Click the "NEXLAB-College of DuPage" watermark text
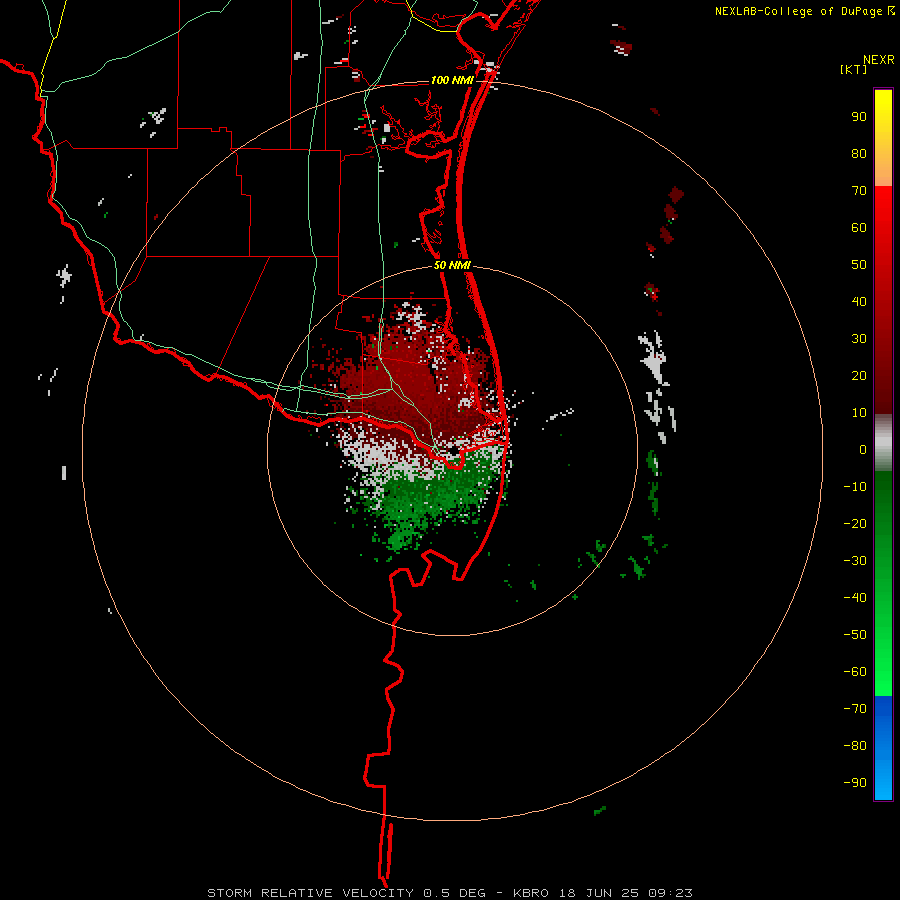900x900 pixels. tap(798, 11)
